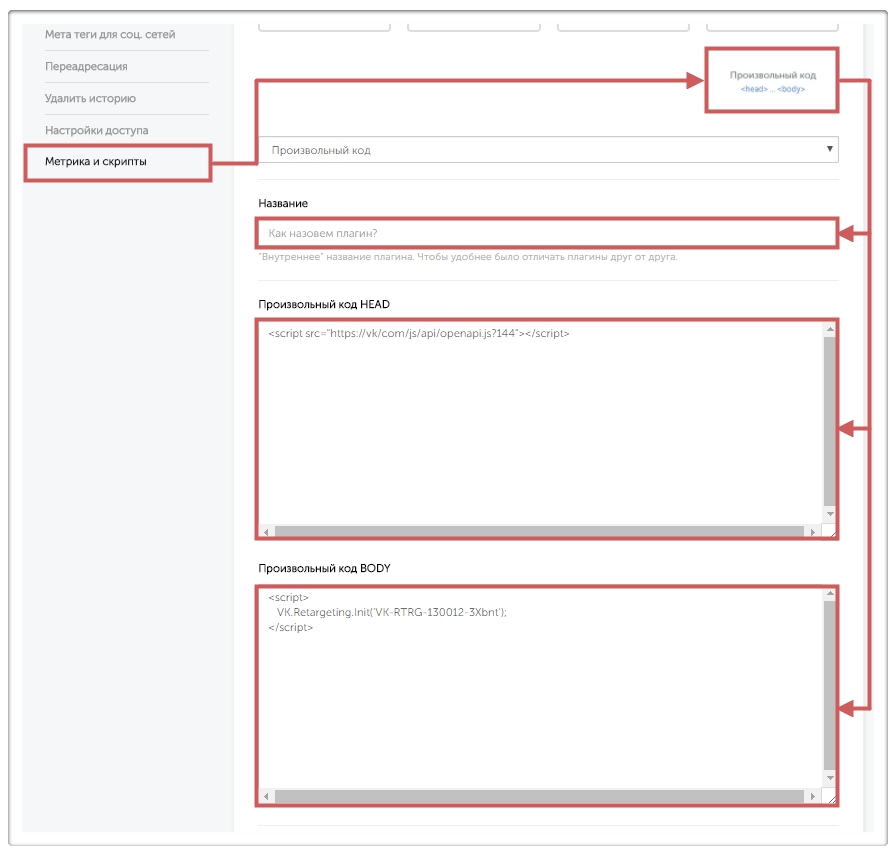The image size is (892, 849).
Task: Choose the Произвольный код head/body card
Action: tap(772, 81)
